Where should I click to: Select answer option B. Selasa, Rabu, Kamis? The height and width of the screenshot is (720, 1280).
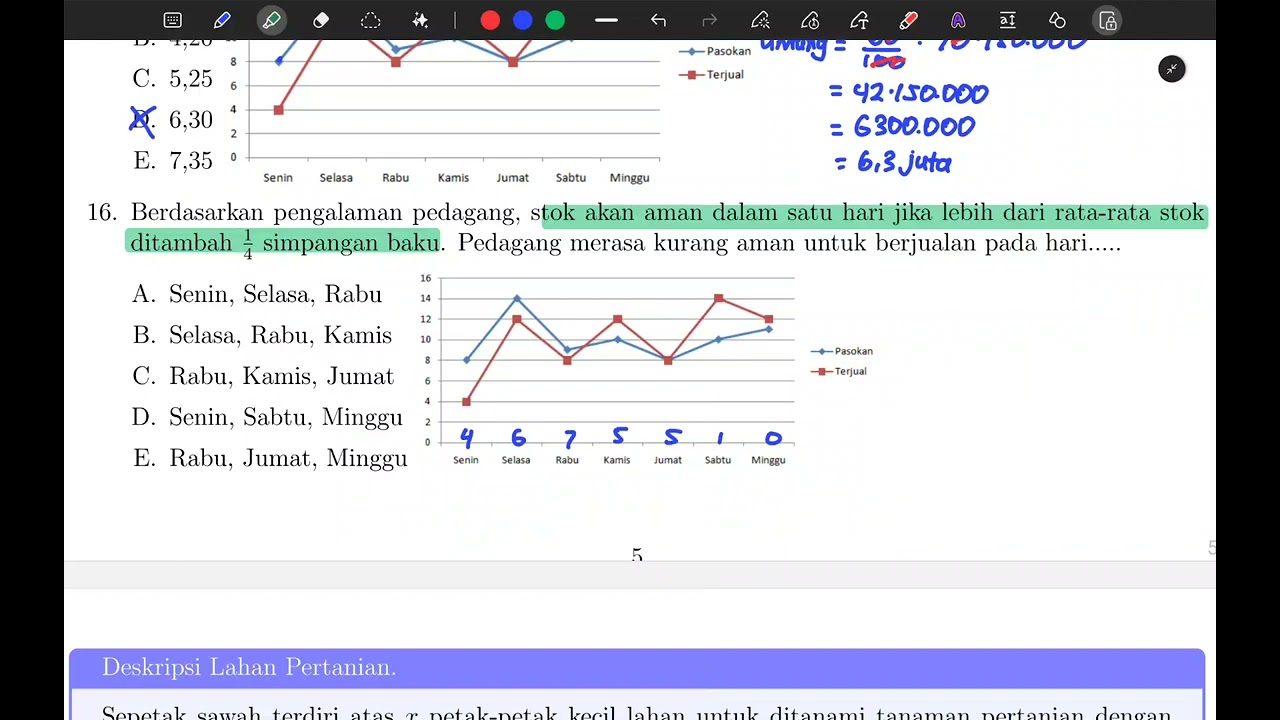tap(262, 335)
